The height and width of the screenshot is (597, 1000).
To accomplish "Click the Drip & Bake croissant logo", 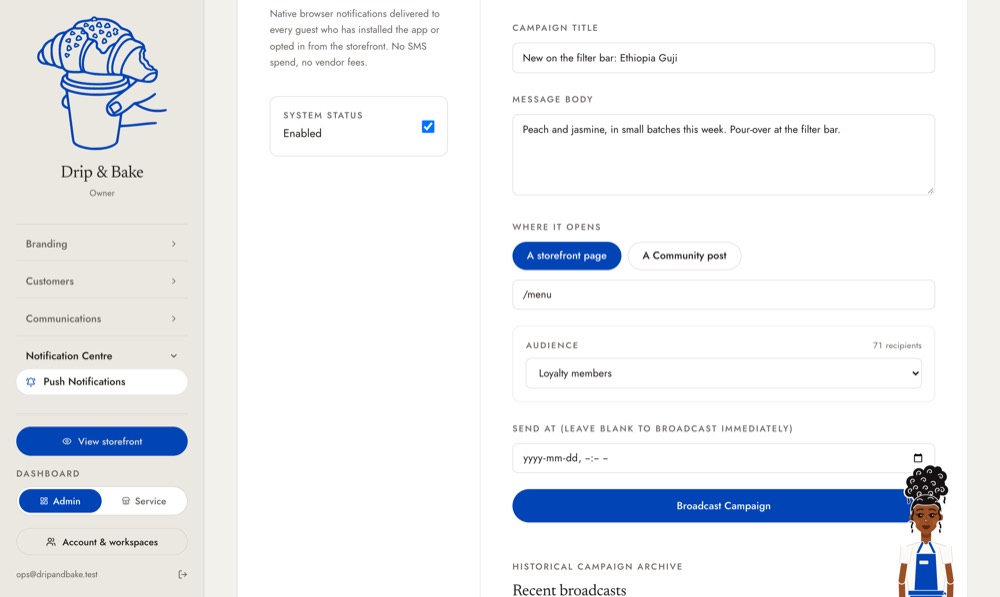I will point(102,84).
